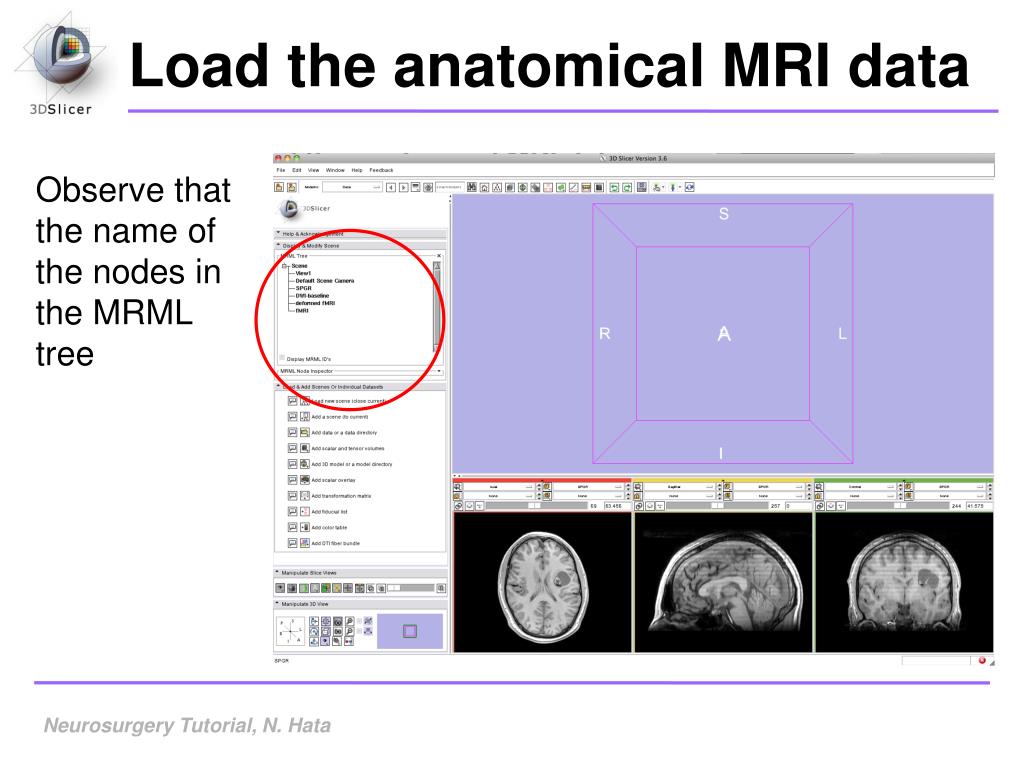
Task: Open the View menu
Action: tap(313, 170)
